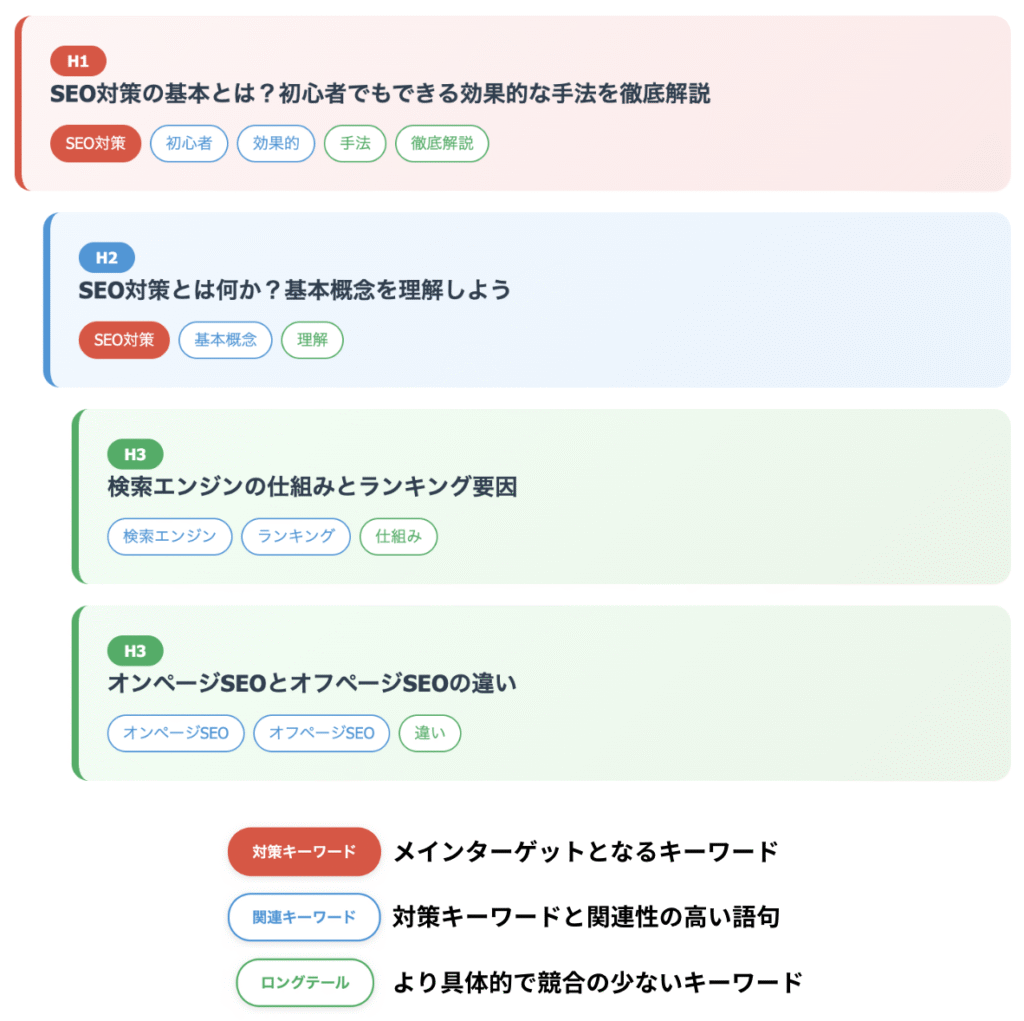Select the red SEO対策 tag under H1
Image resolution: width=1024 pixels, height=1021 pixels.
click(x=95, y=143)
